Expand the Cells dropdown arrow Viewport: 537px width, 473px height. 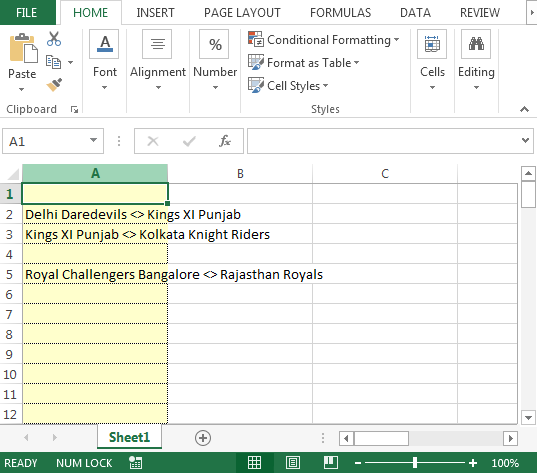[x=432, y=88]
